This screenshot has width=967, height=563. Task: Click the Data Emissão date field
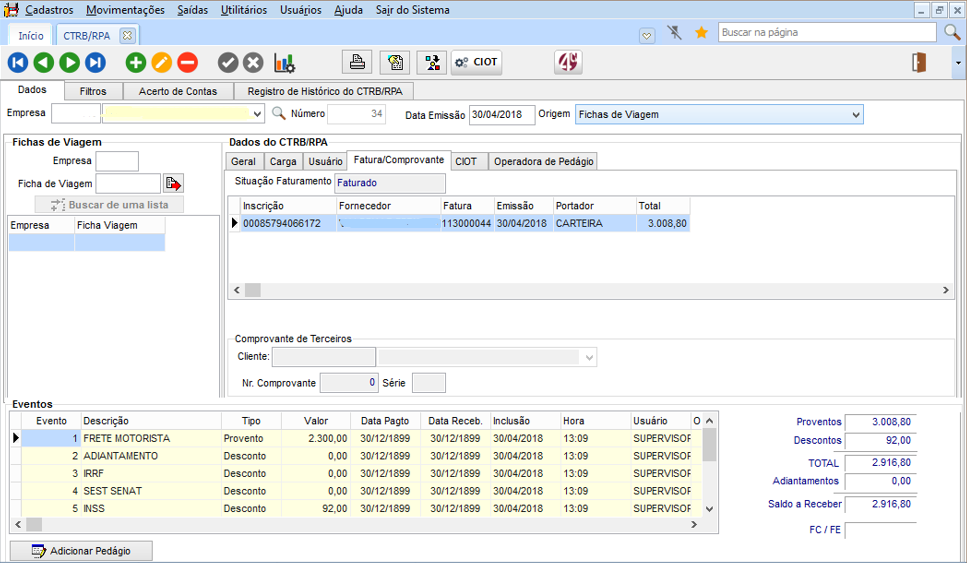[x=501, y=115]
